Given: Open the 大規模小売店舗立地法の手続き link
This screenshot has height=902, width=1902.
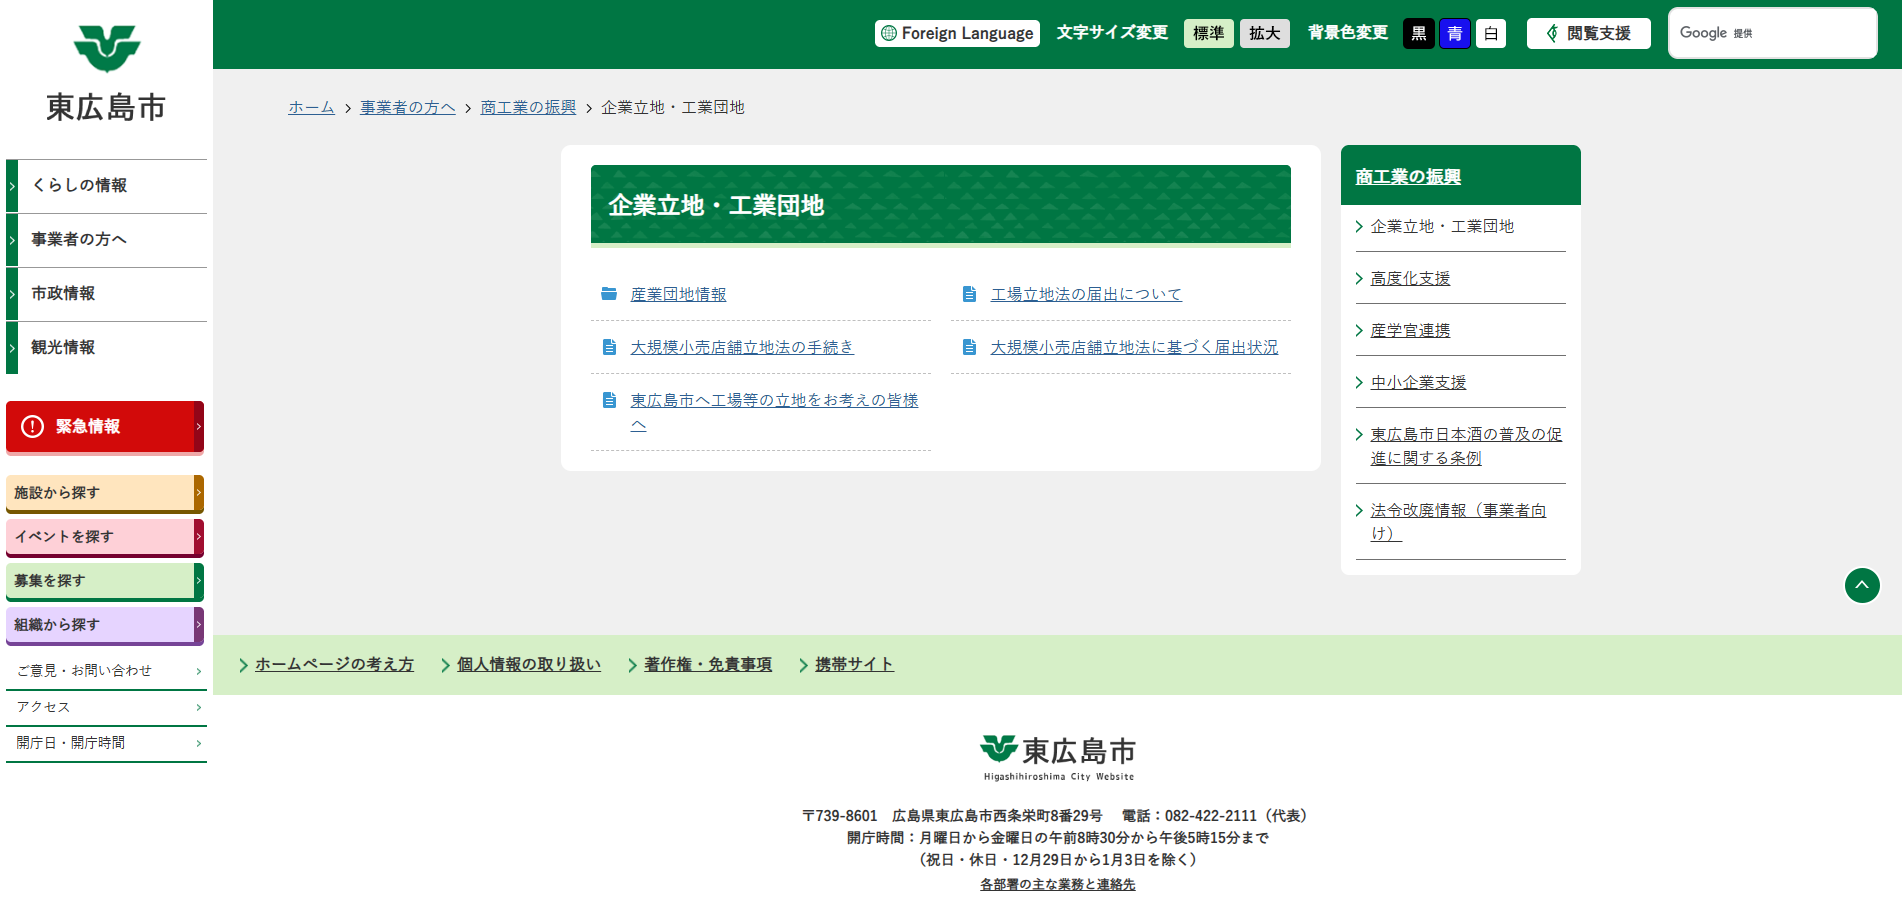Looking at the screenshot, I should (x=742, y=347).
